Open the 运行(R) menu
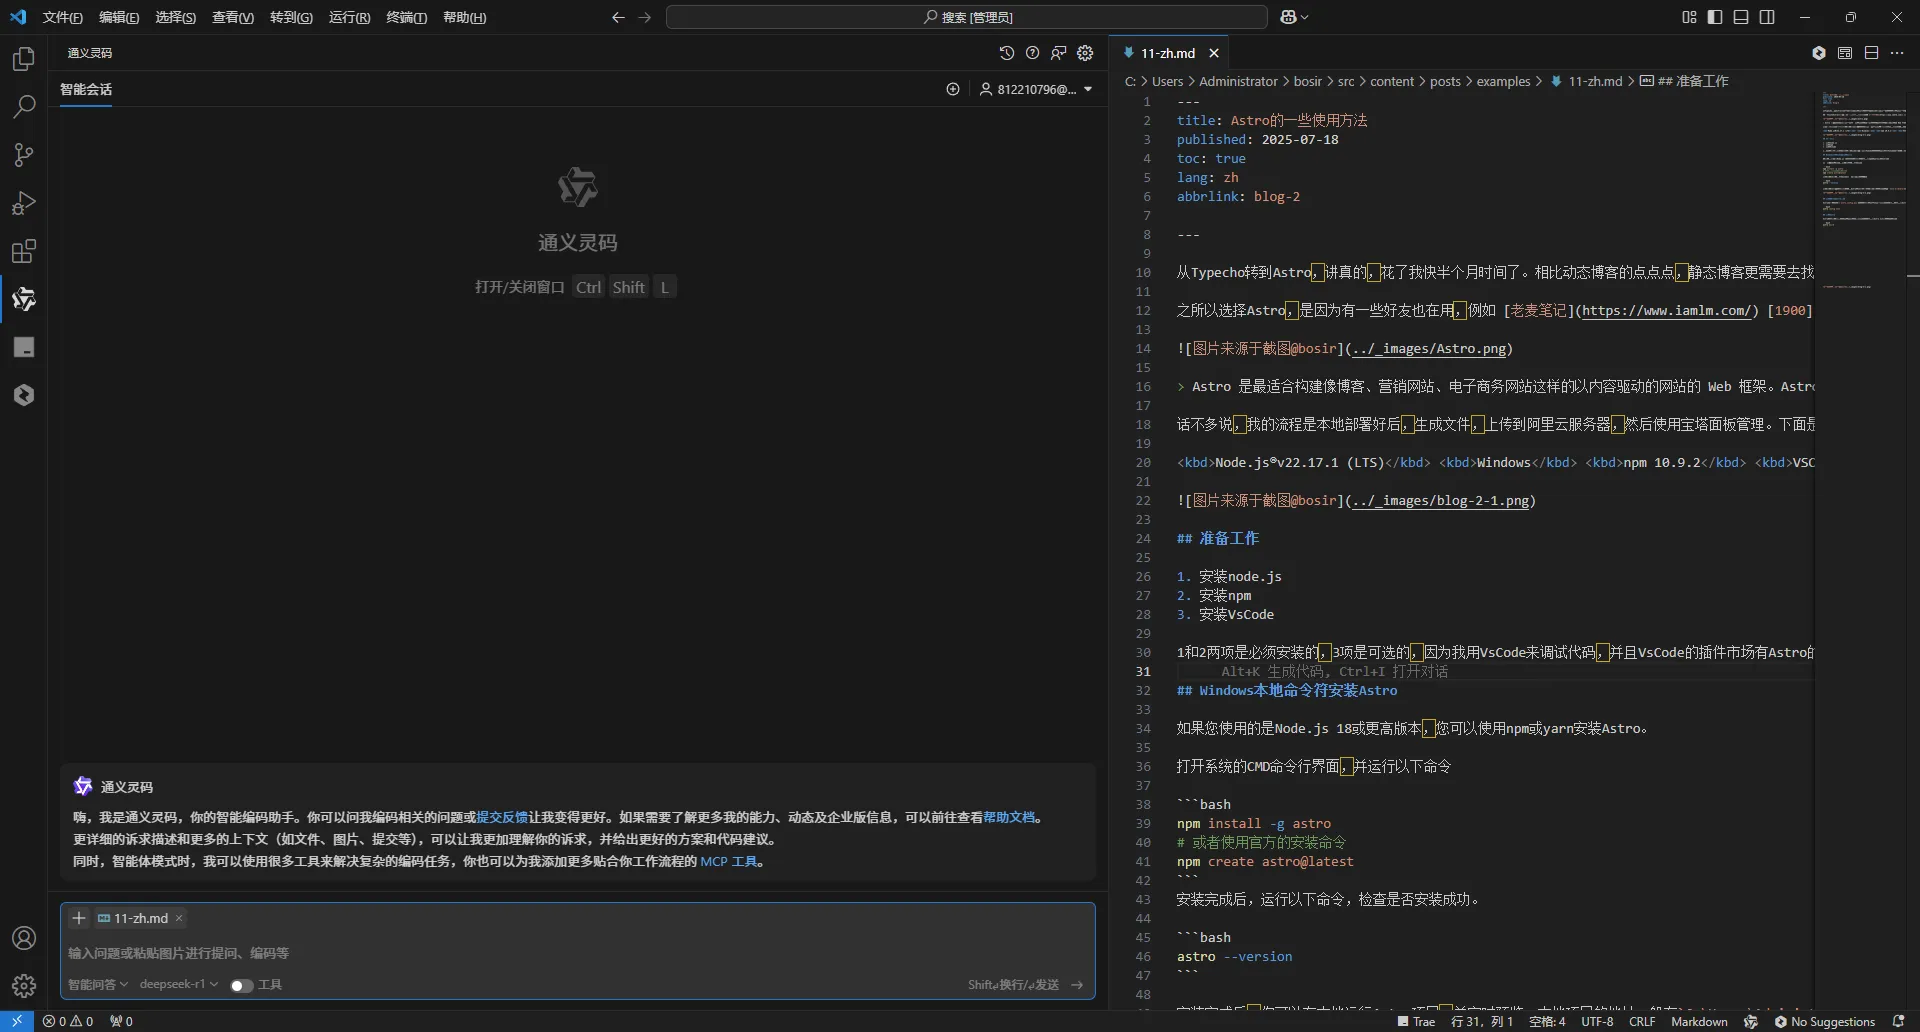1920x1032 pixels. pos(349,17)
